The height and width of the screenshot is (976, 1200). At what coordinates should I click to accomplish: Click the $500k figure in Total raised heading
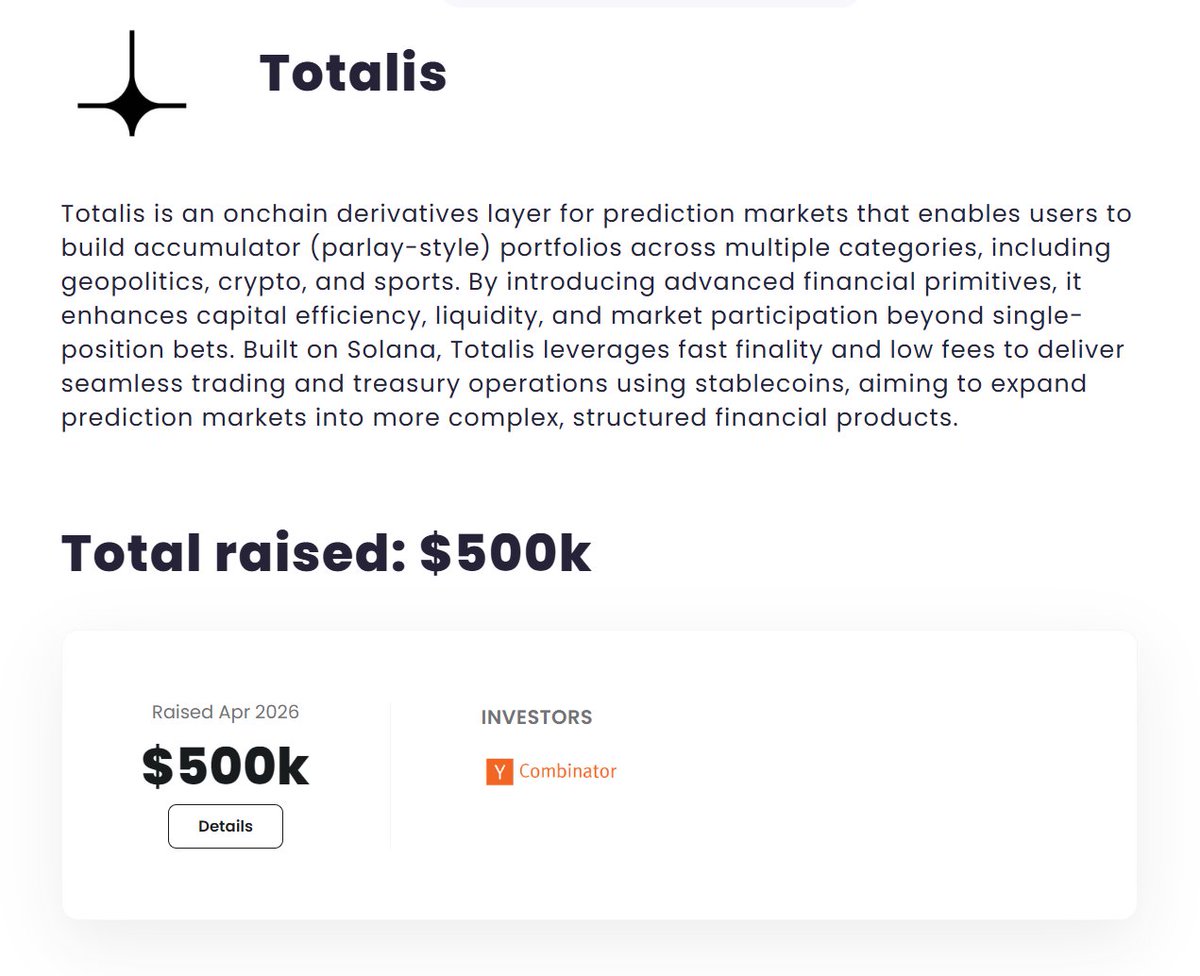coord(505,553)
